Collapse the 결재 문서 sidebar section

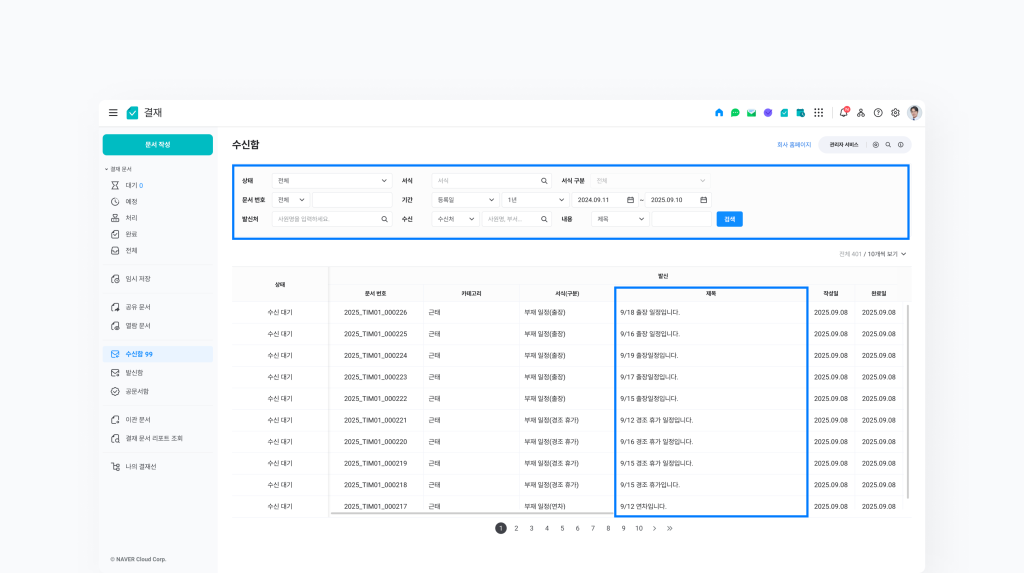[106, 169]
